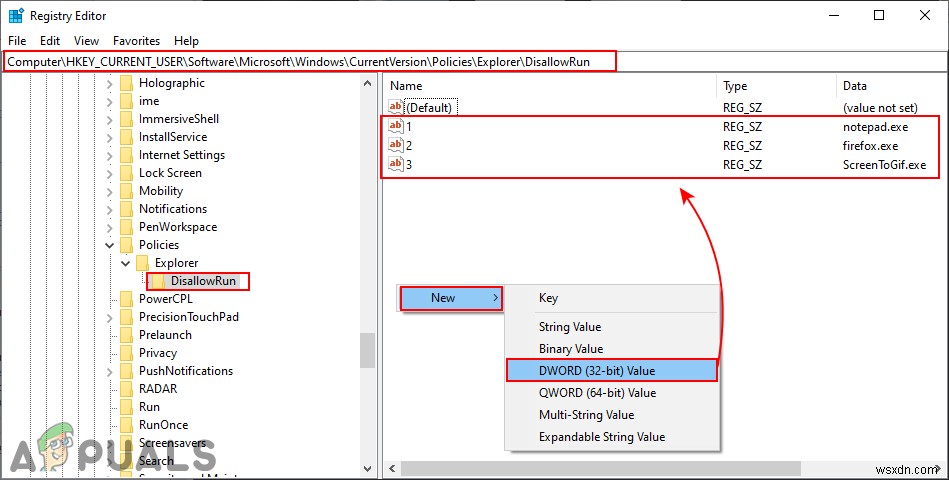Click the Data column header

(892, 86)
